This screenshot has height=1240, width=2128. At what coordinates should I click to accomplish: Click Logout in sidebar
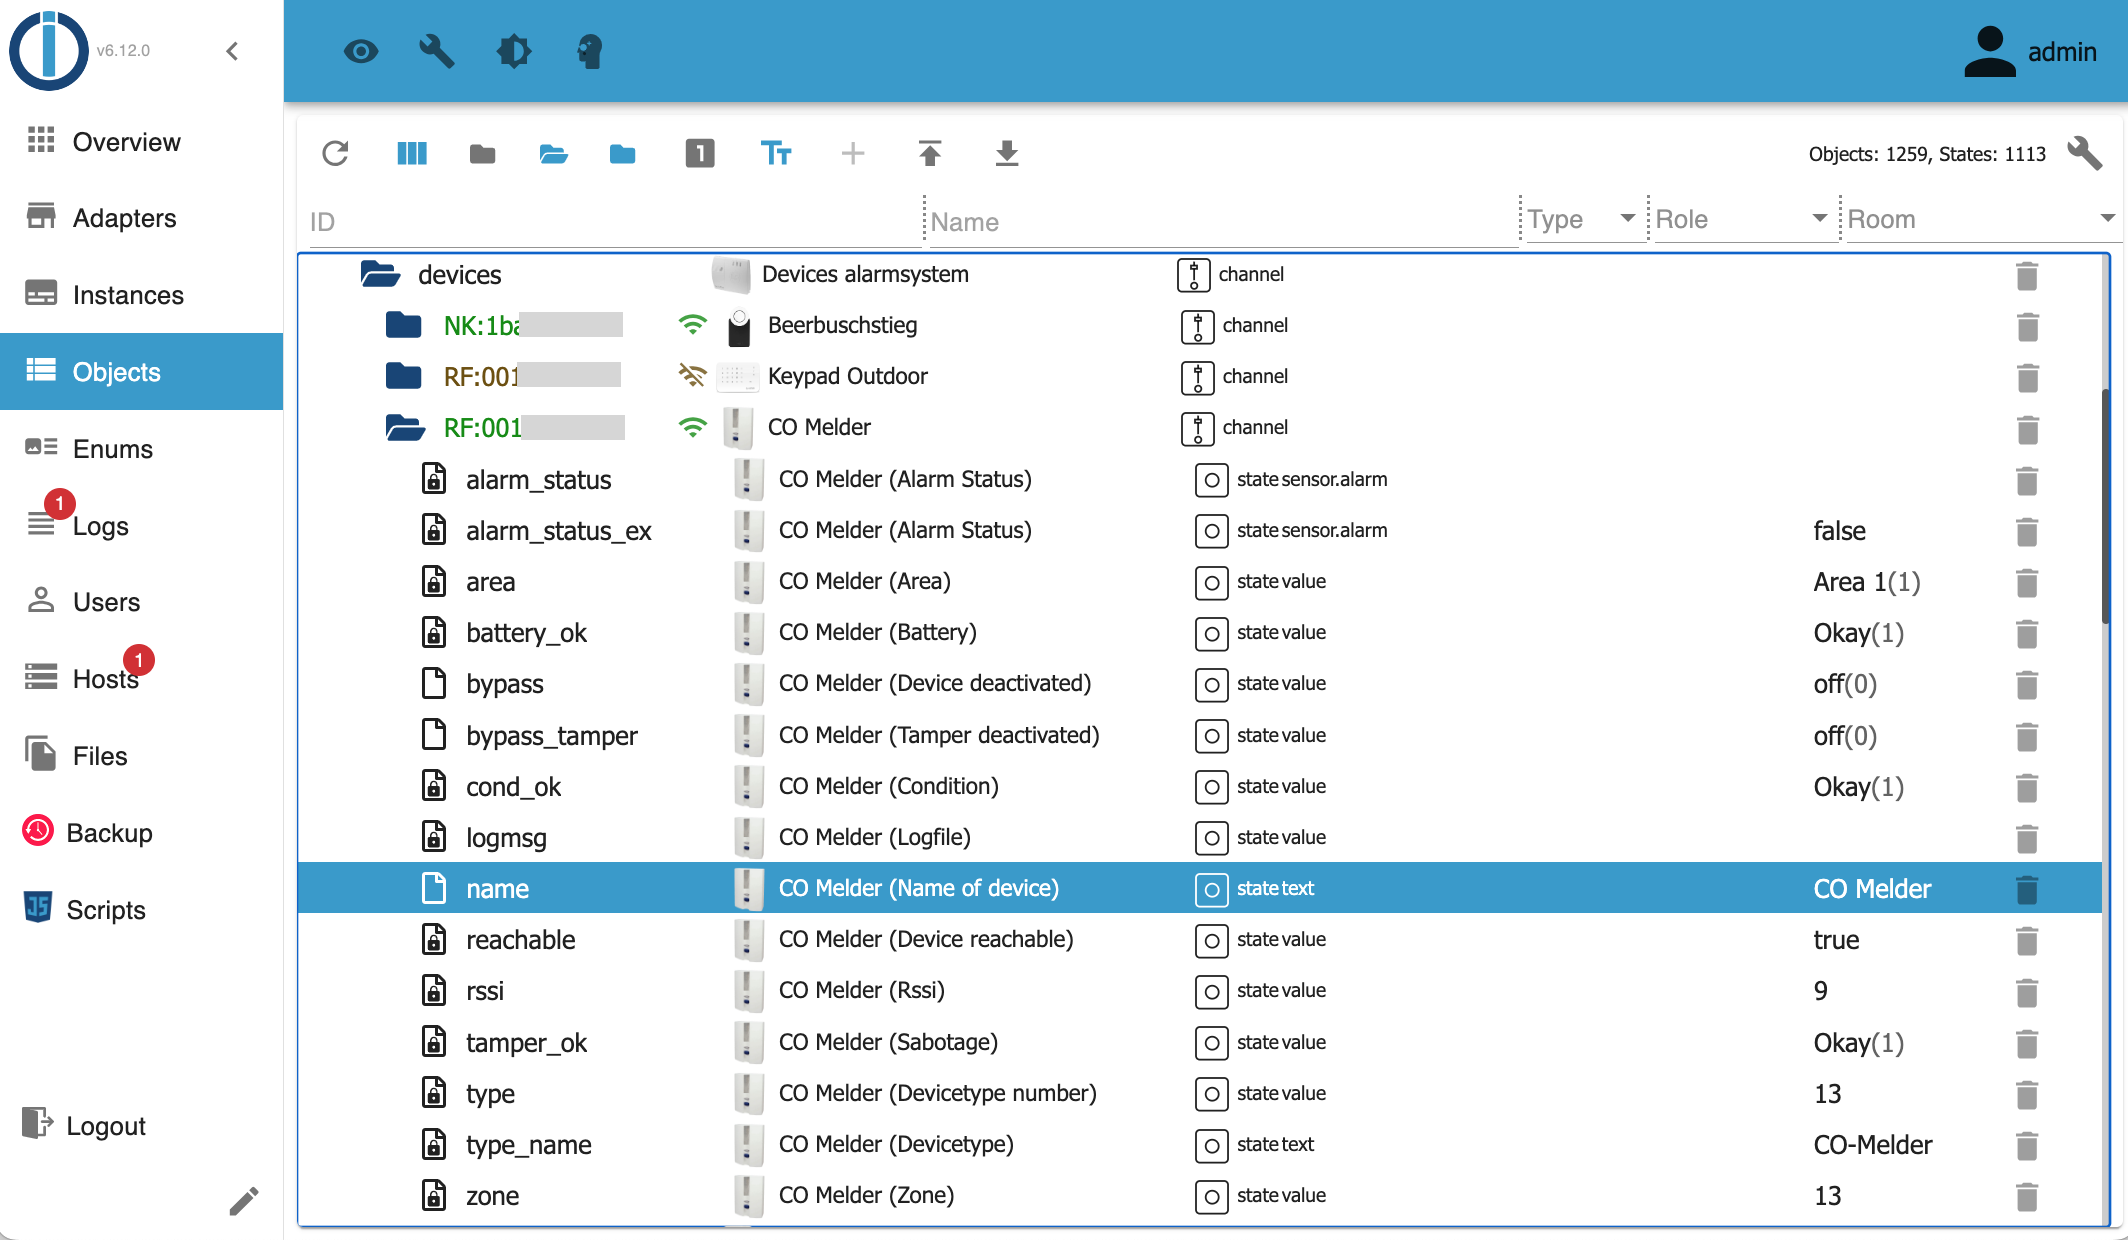click(105, 1126)
